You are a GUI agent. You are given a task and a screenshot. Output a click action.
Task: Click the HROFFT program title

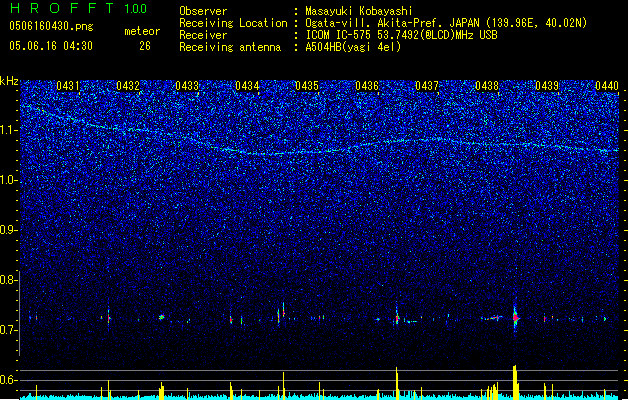tap(62, 8)
